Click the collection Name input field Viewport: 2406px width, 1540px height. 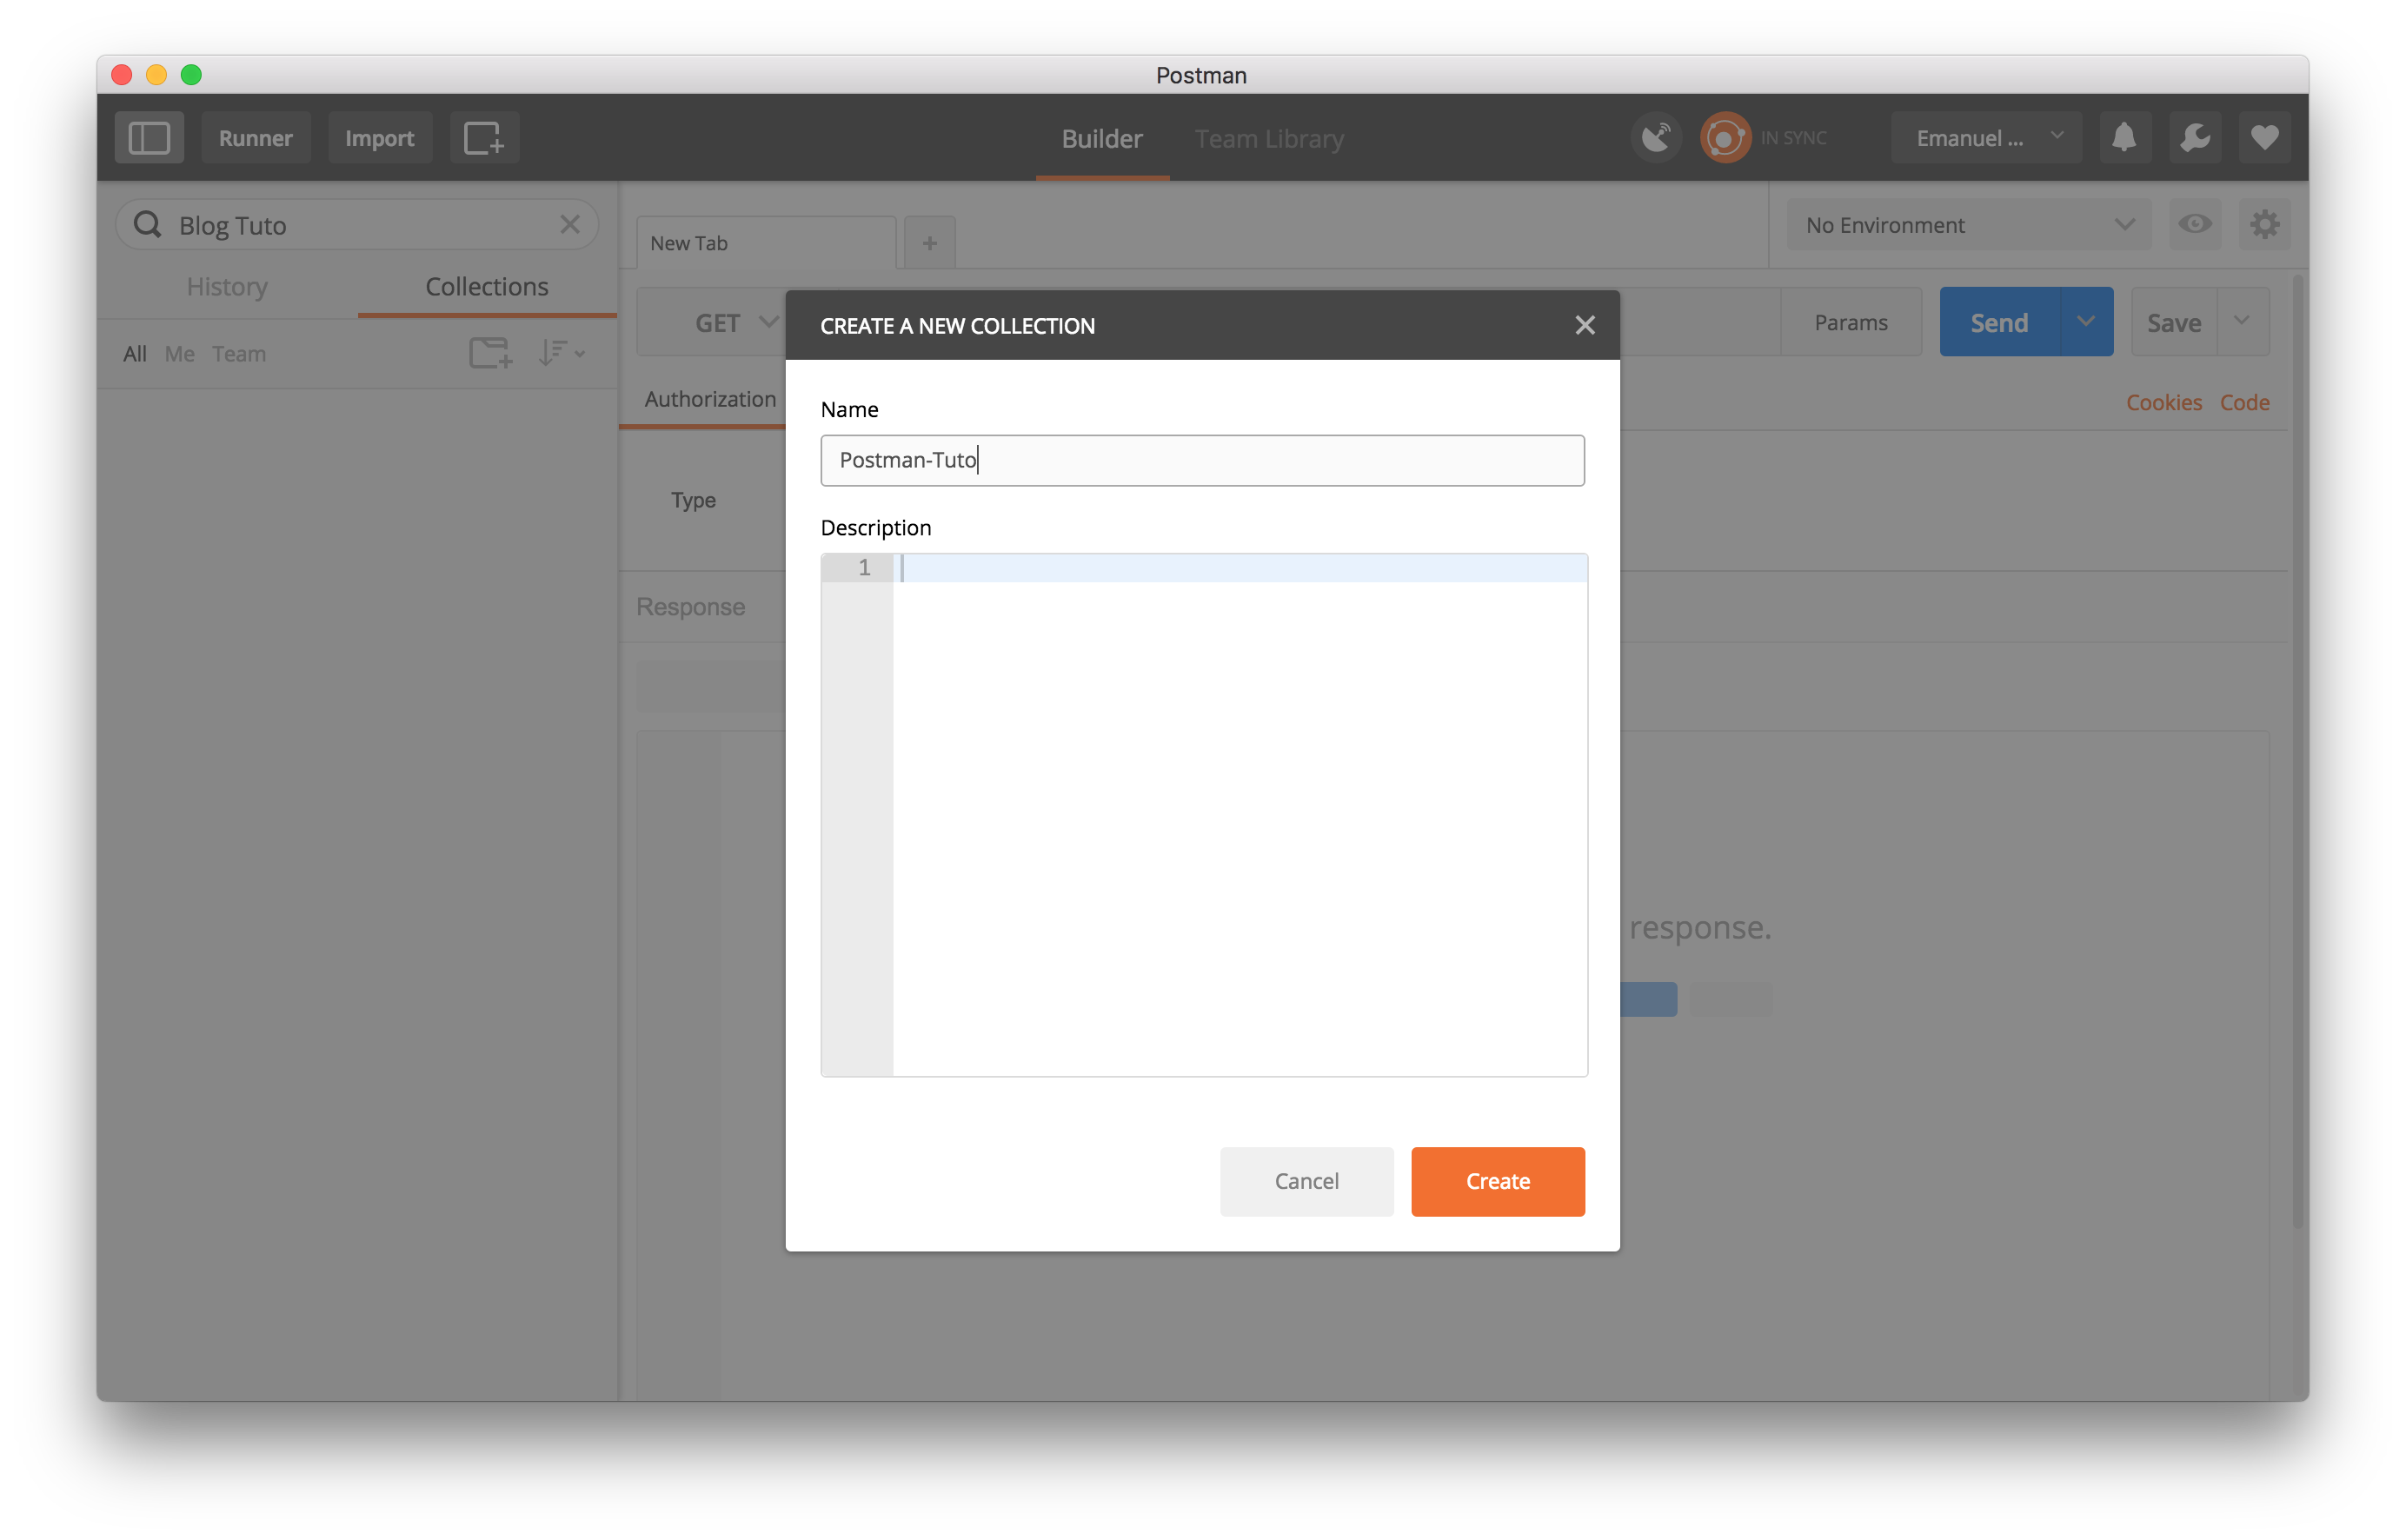coord(1202,460)
